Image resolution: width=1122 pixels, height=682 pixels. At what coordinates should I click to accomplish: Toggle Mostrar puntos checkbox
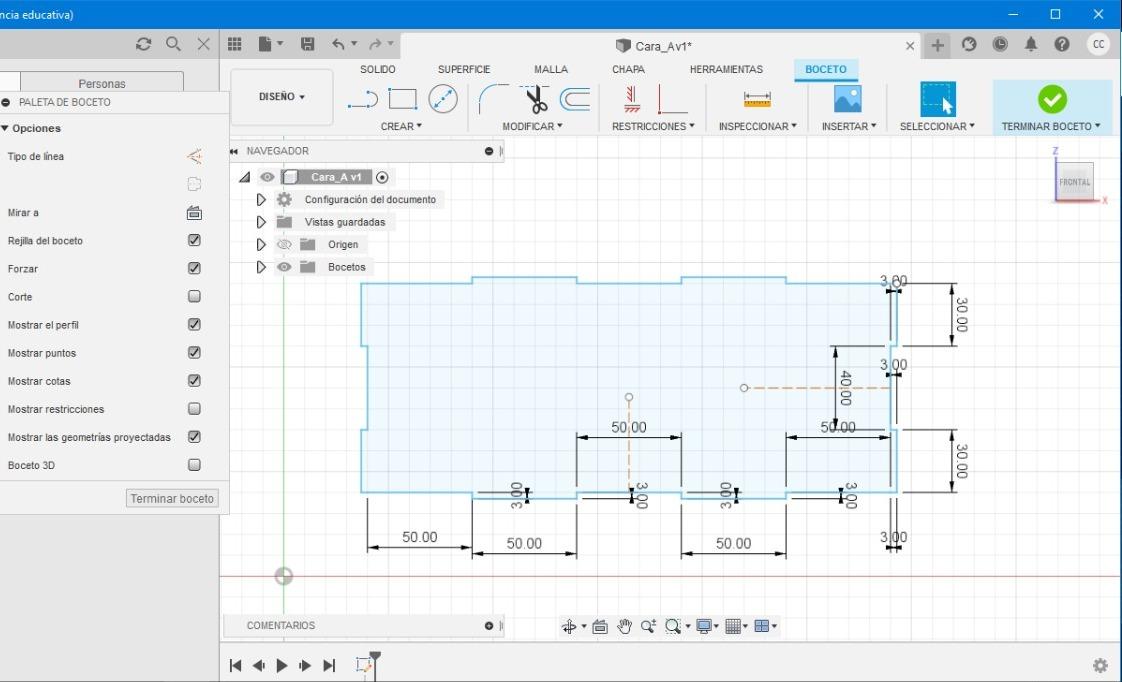pyautogui.click(x=194, y=353)
